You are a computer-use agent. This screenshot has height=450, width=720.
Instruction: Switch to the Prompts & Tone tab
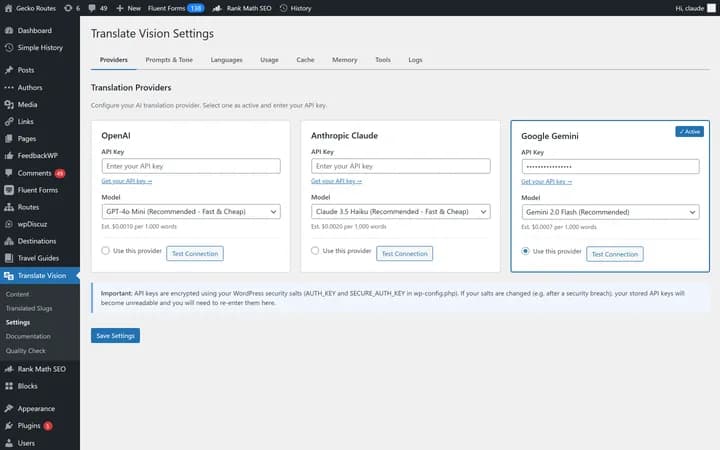tap(170, 60)
